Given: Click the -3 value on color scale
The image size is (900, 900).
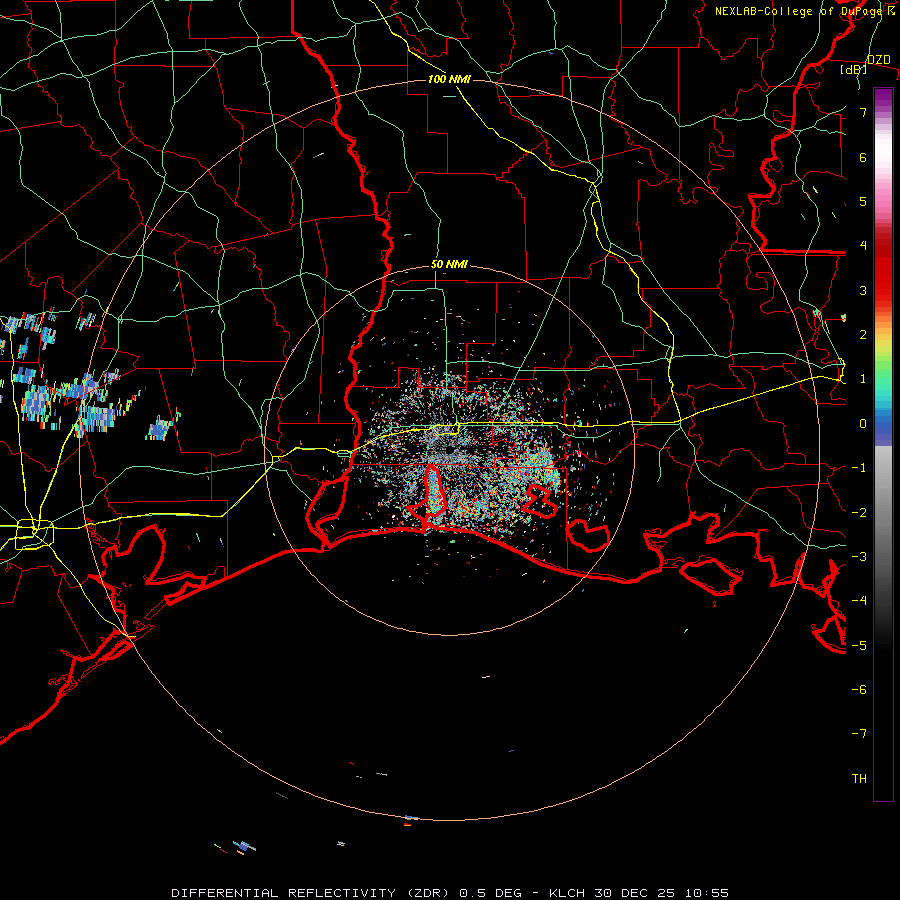Looking at the screenshot, I should pos(859,557).
